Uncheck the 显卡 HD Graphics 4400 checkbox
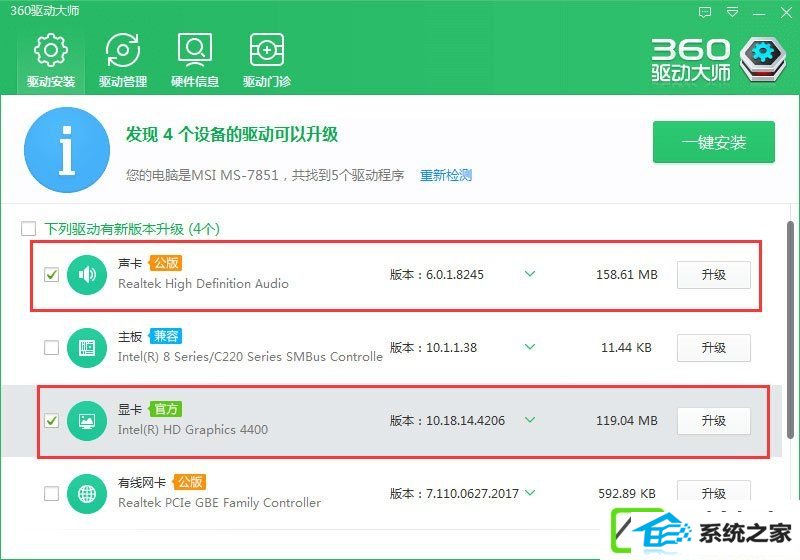The height and width of the screenshot is (560, 800). 52,420
